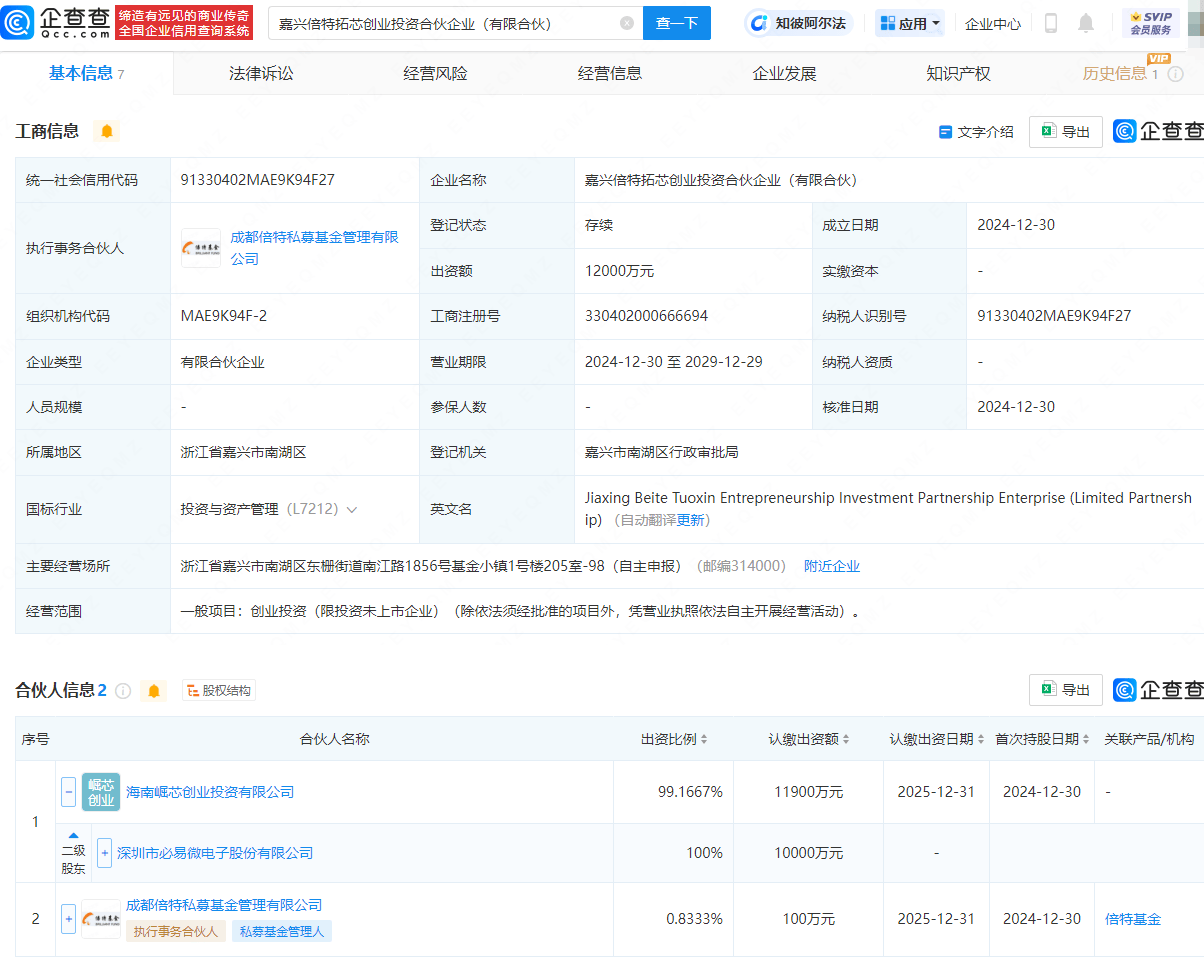Open 成都倍特私募基金管理有限公司 executive partner link
Screen dimensions: 1204x957
coord(315,248)
